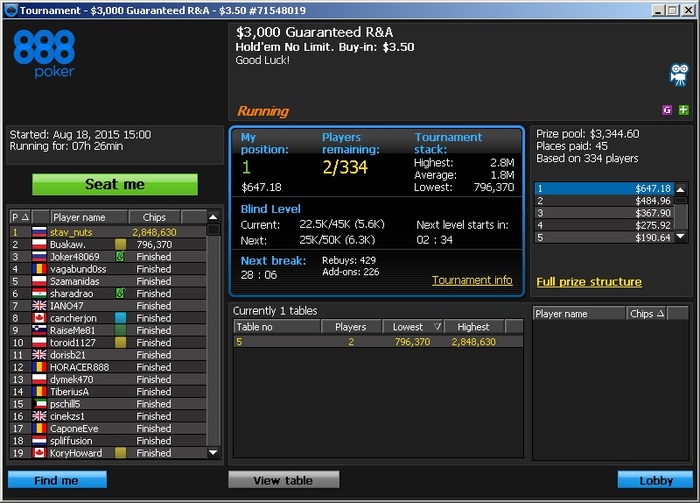
Task: Select player cinekzs1 row
Action: point(108,416)
